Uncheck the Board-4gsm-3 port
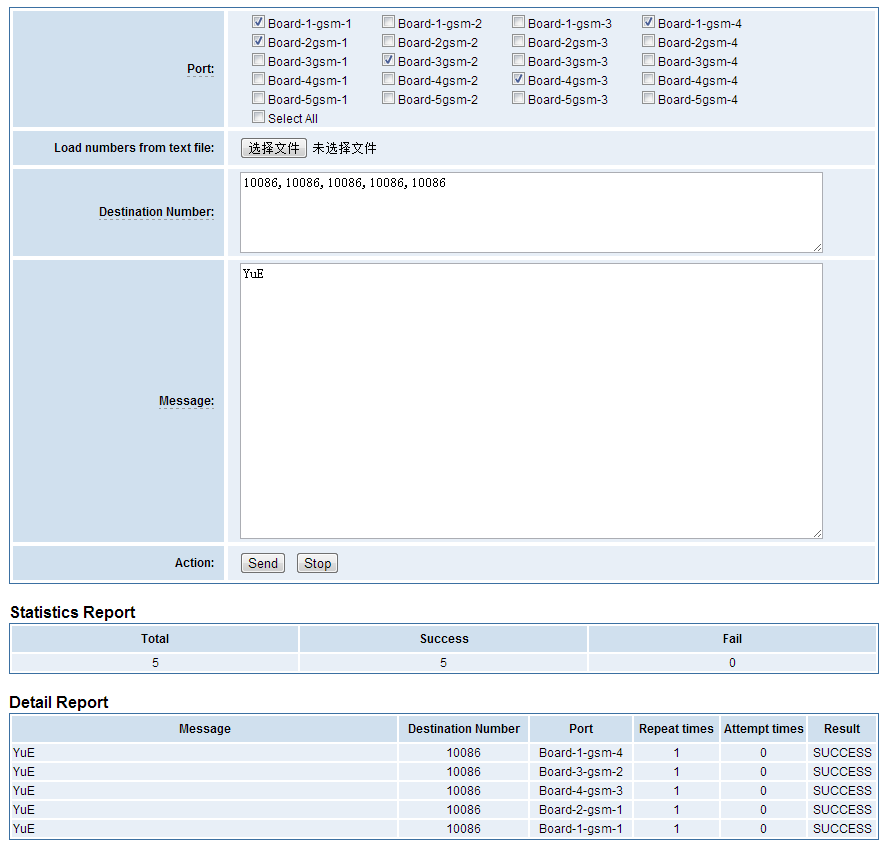The width and height of the screenshot is (887, 847). tap(519, 79)
